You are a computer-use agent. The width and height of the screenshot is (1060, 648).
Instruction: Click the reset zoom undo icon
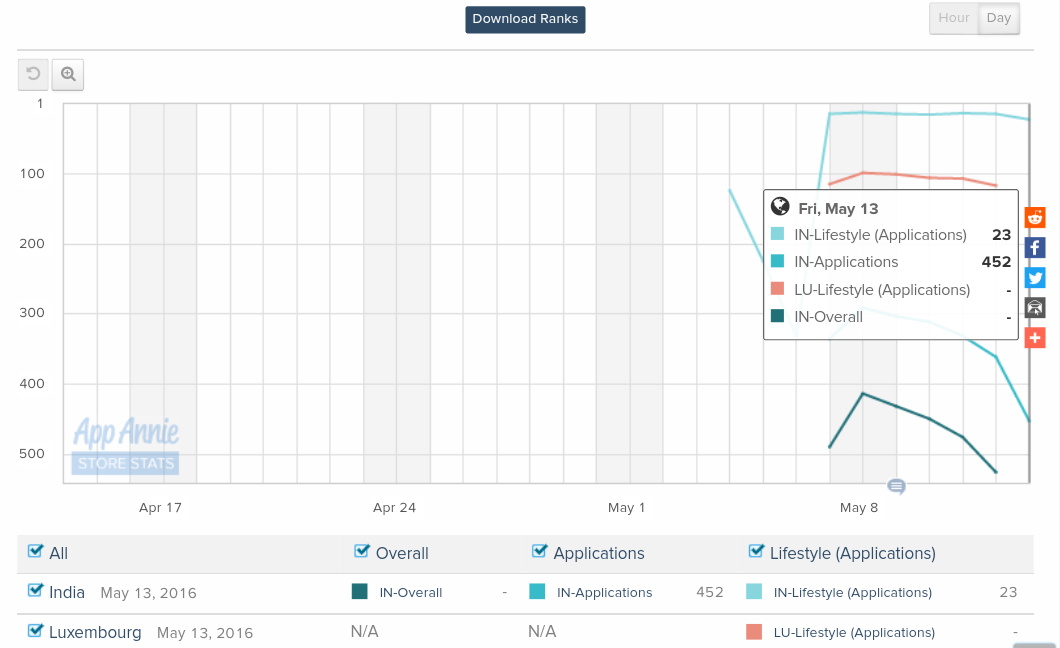(33, 74)
